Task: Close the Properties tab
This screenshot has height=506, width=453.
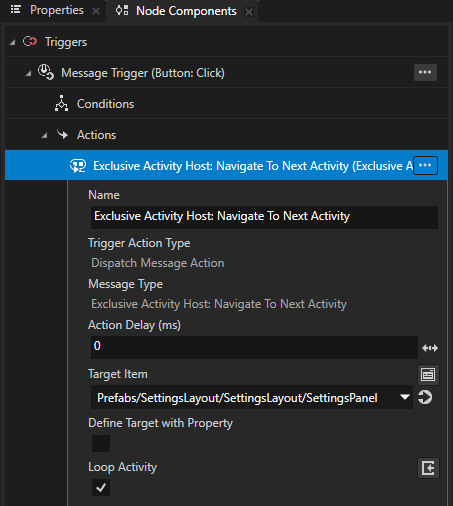Action: pyautogui.click(x=96, y=11)
